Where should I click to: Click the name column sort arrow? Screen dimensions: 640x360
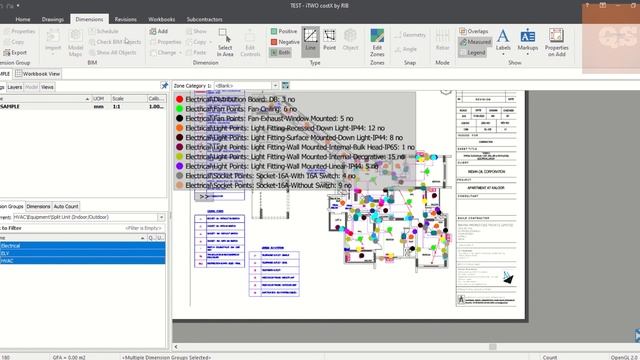coord(142,238)
